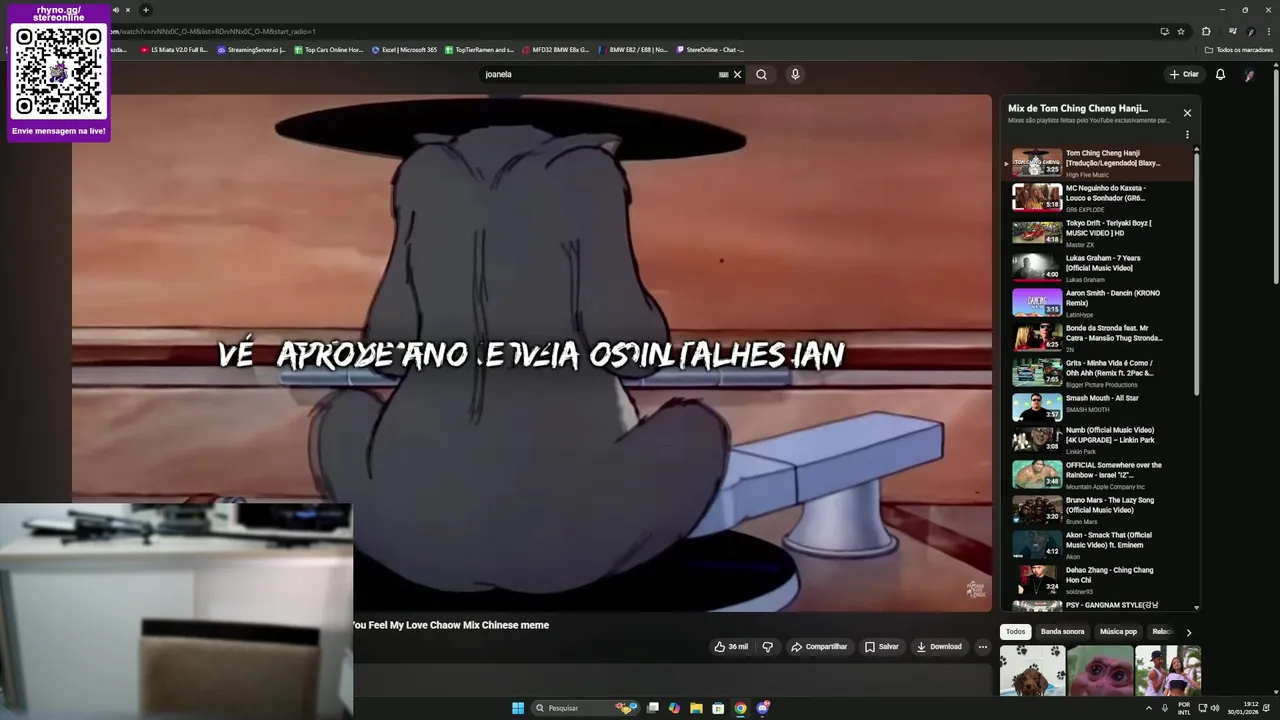Click the Download button
The width and height of the screenshot is (1280, 720).
[938, 647]
